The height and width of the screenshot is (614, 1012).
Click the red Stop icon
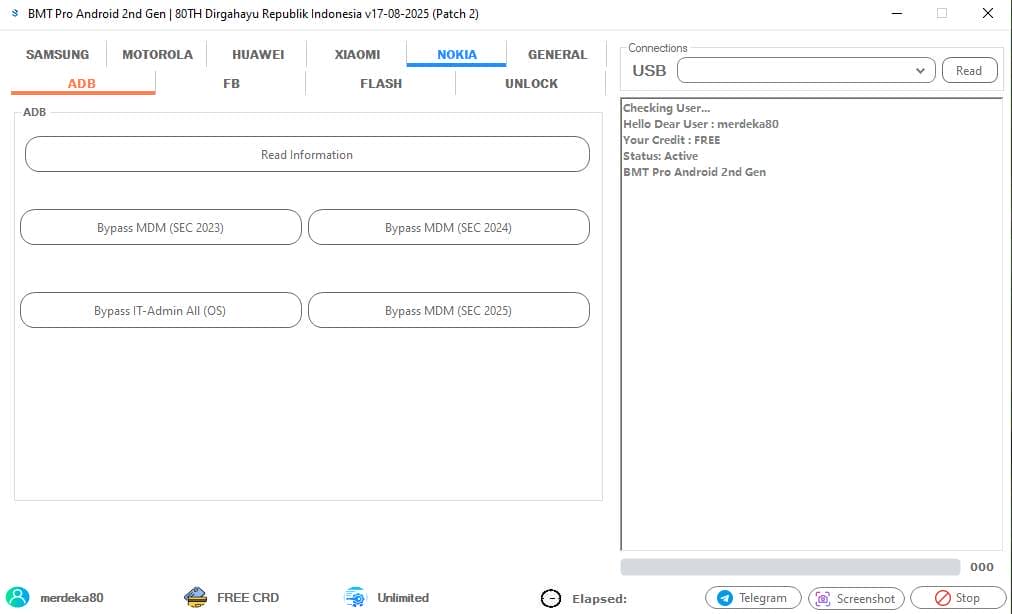coord(942,598)
